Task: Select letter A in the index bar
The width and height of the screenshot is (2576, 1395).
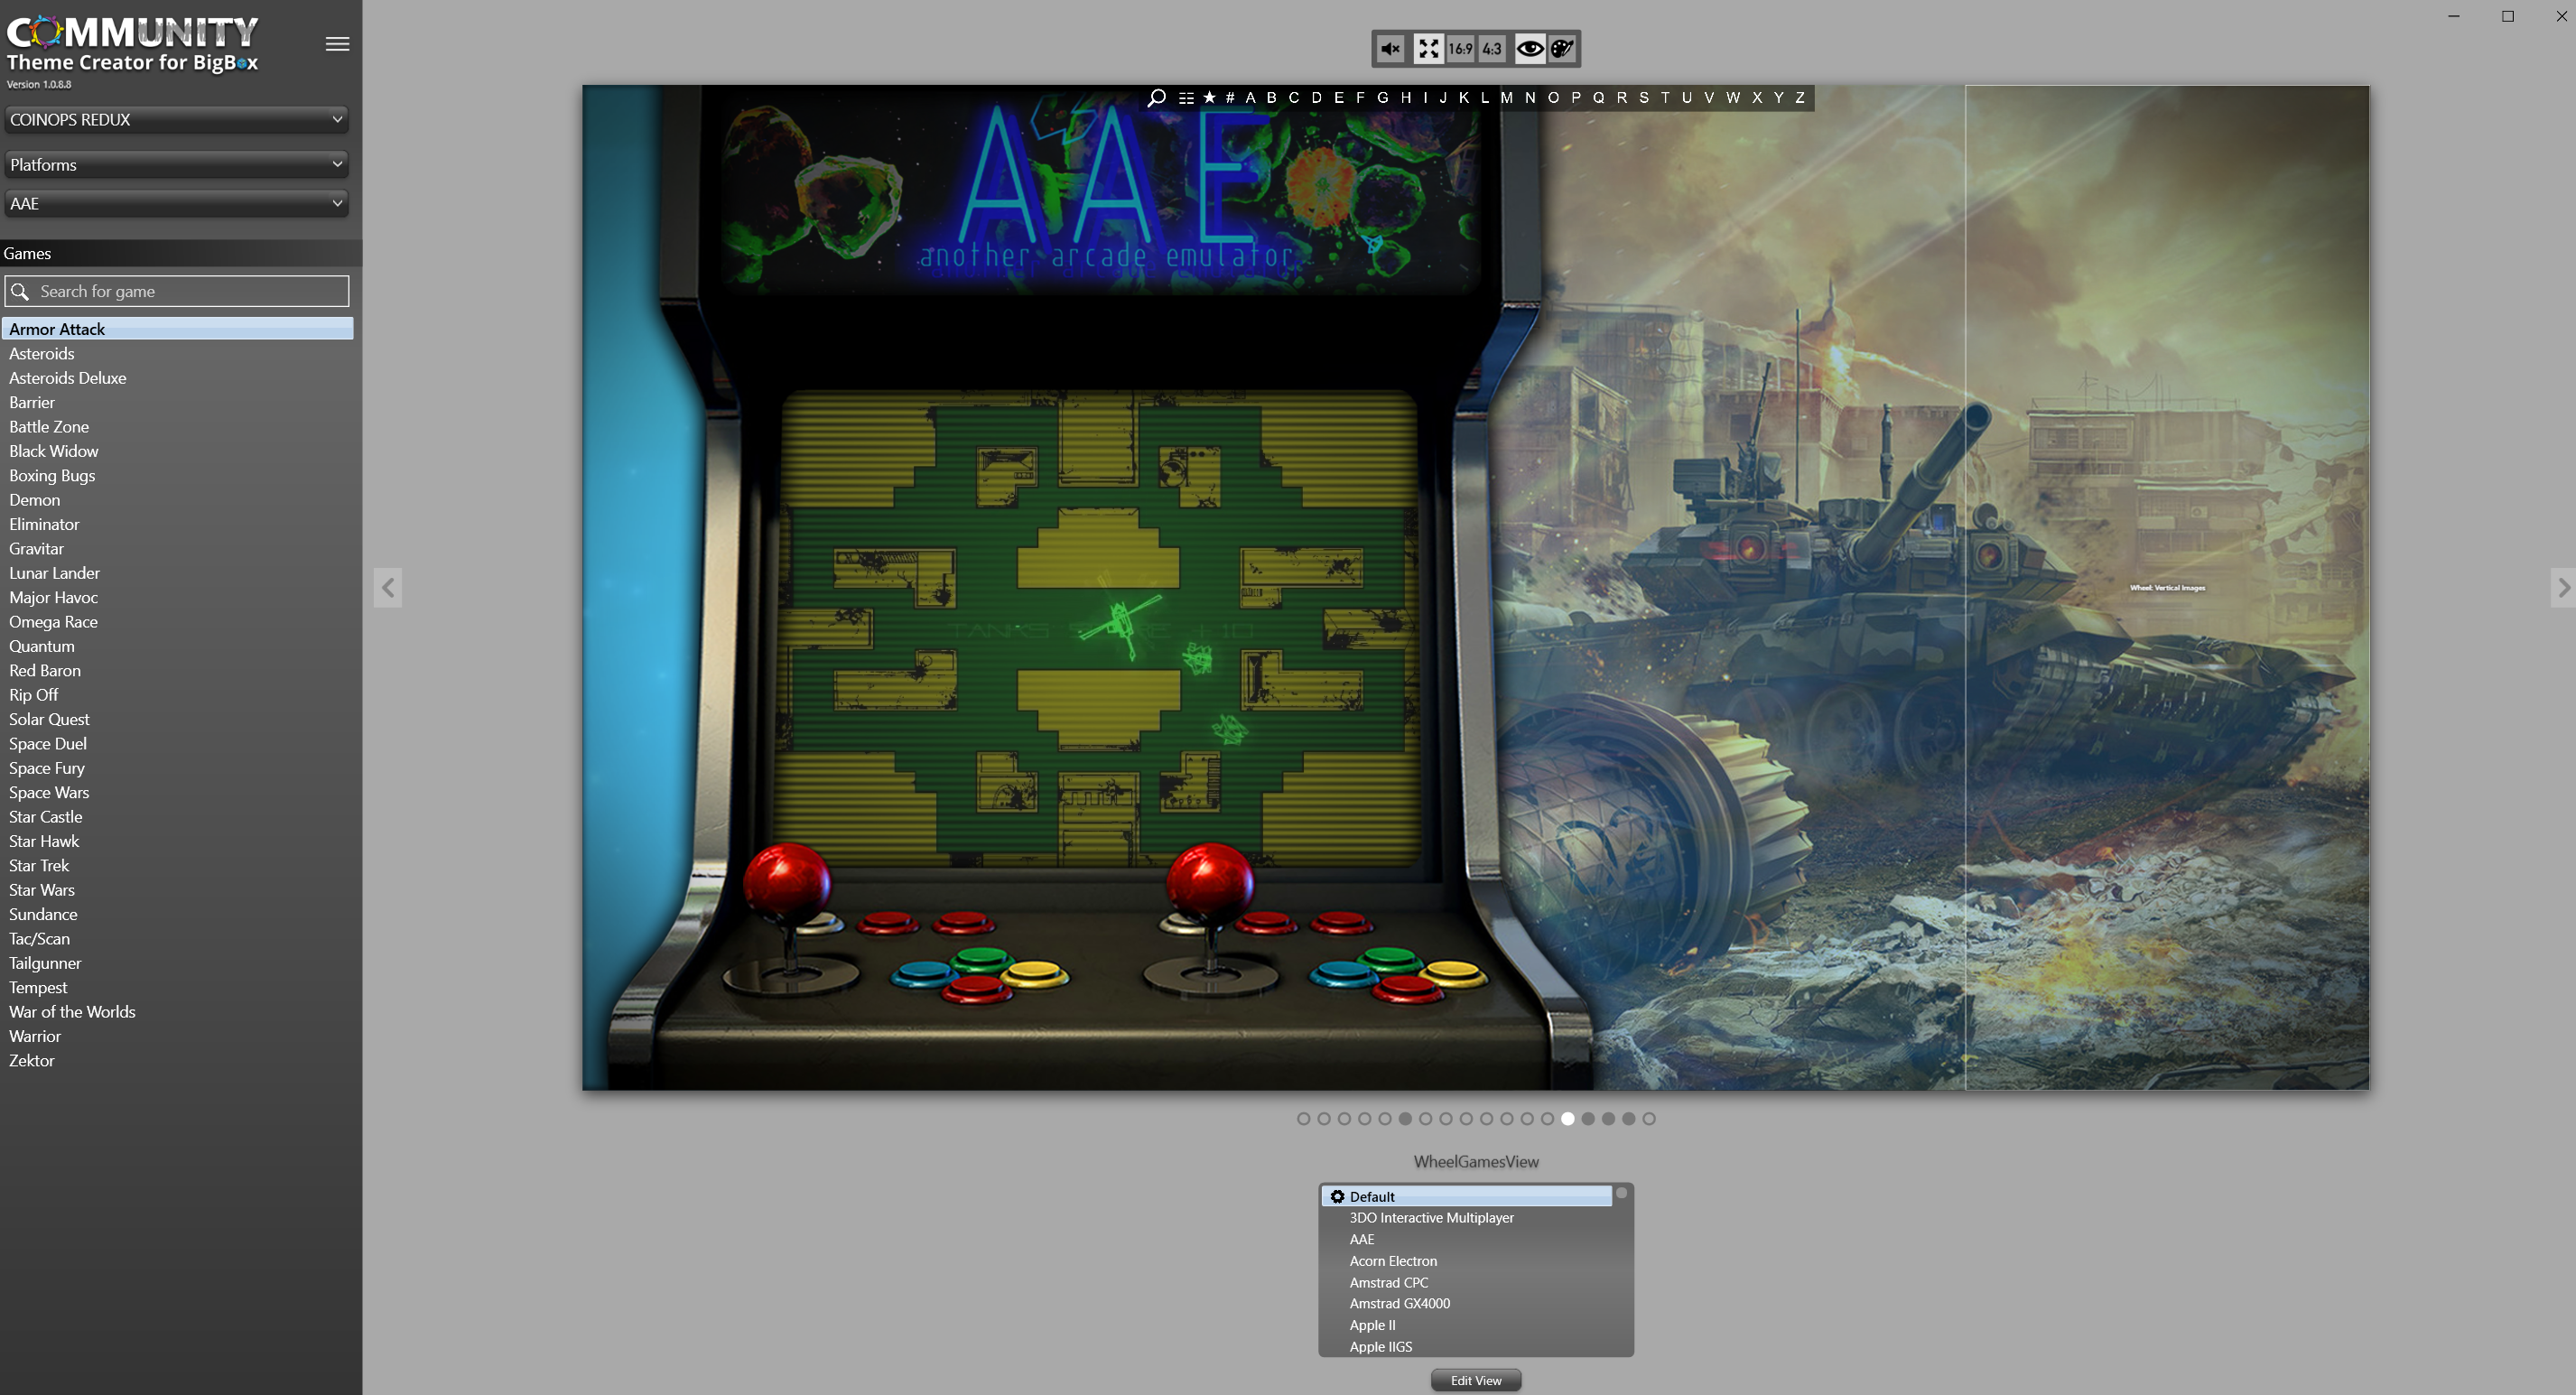Action: 1250,97
